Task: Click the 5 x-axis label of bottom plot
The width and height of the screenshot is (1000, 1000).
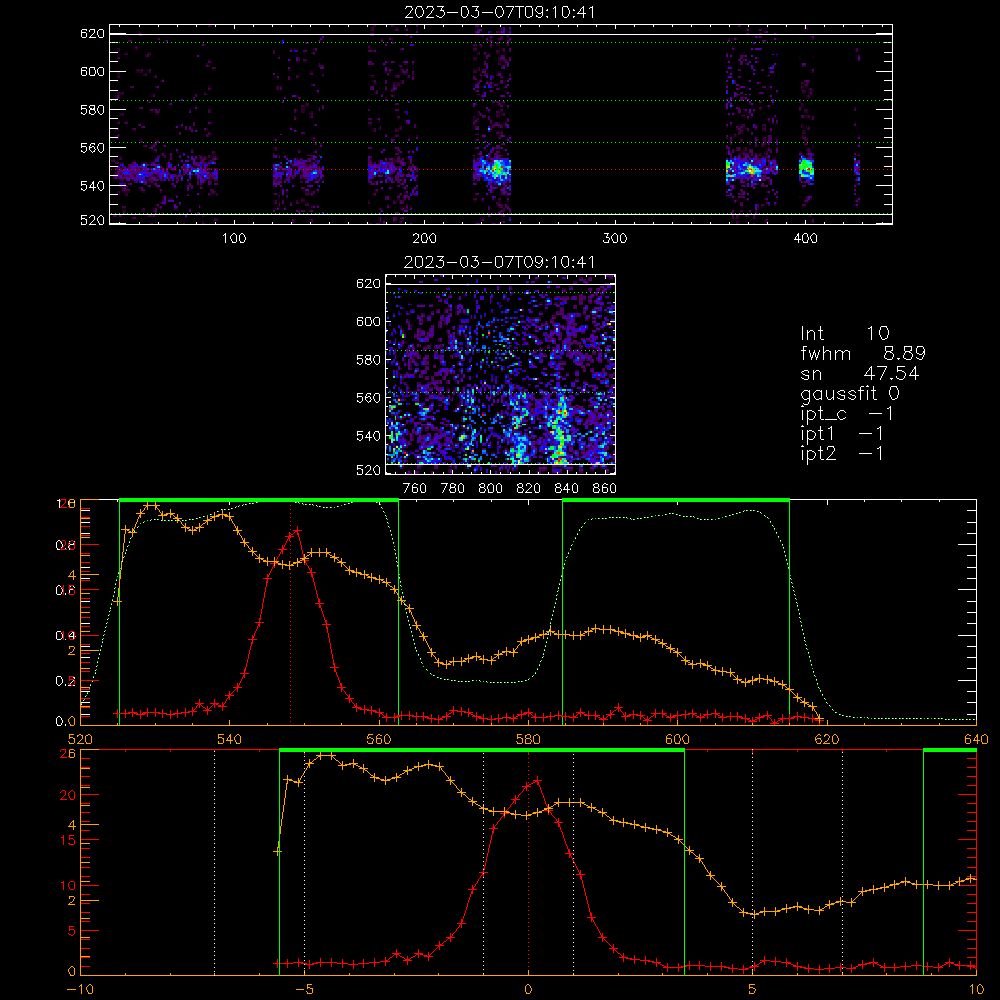Action: 752,989
